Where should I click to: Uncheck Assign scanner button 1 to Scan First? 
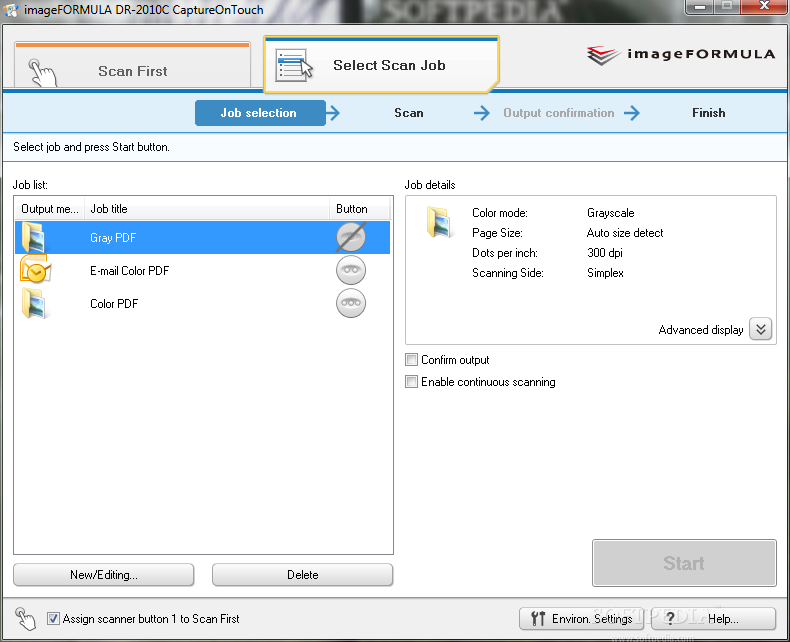53,618
